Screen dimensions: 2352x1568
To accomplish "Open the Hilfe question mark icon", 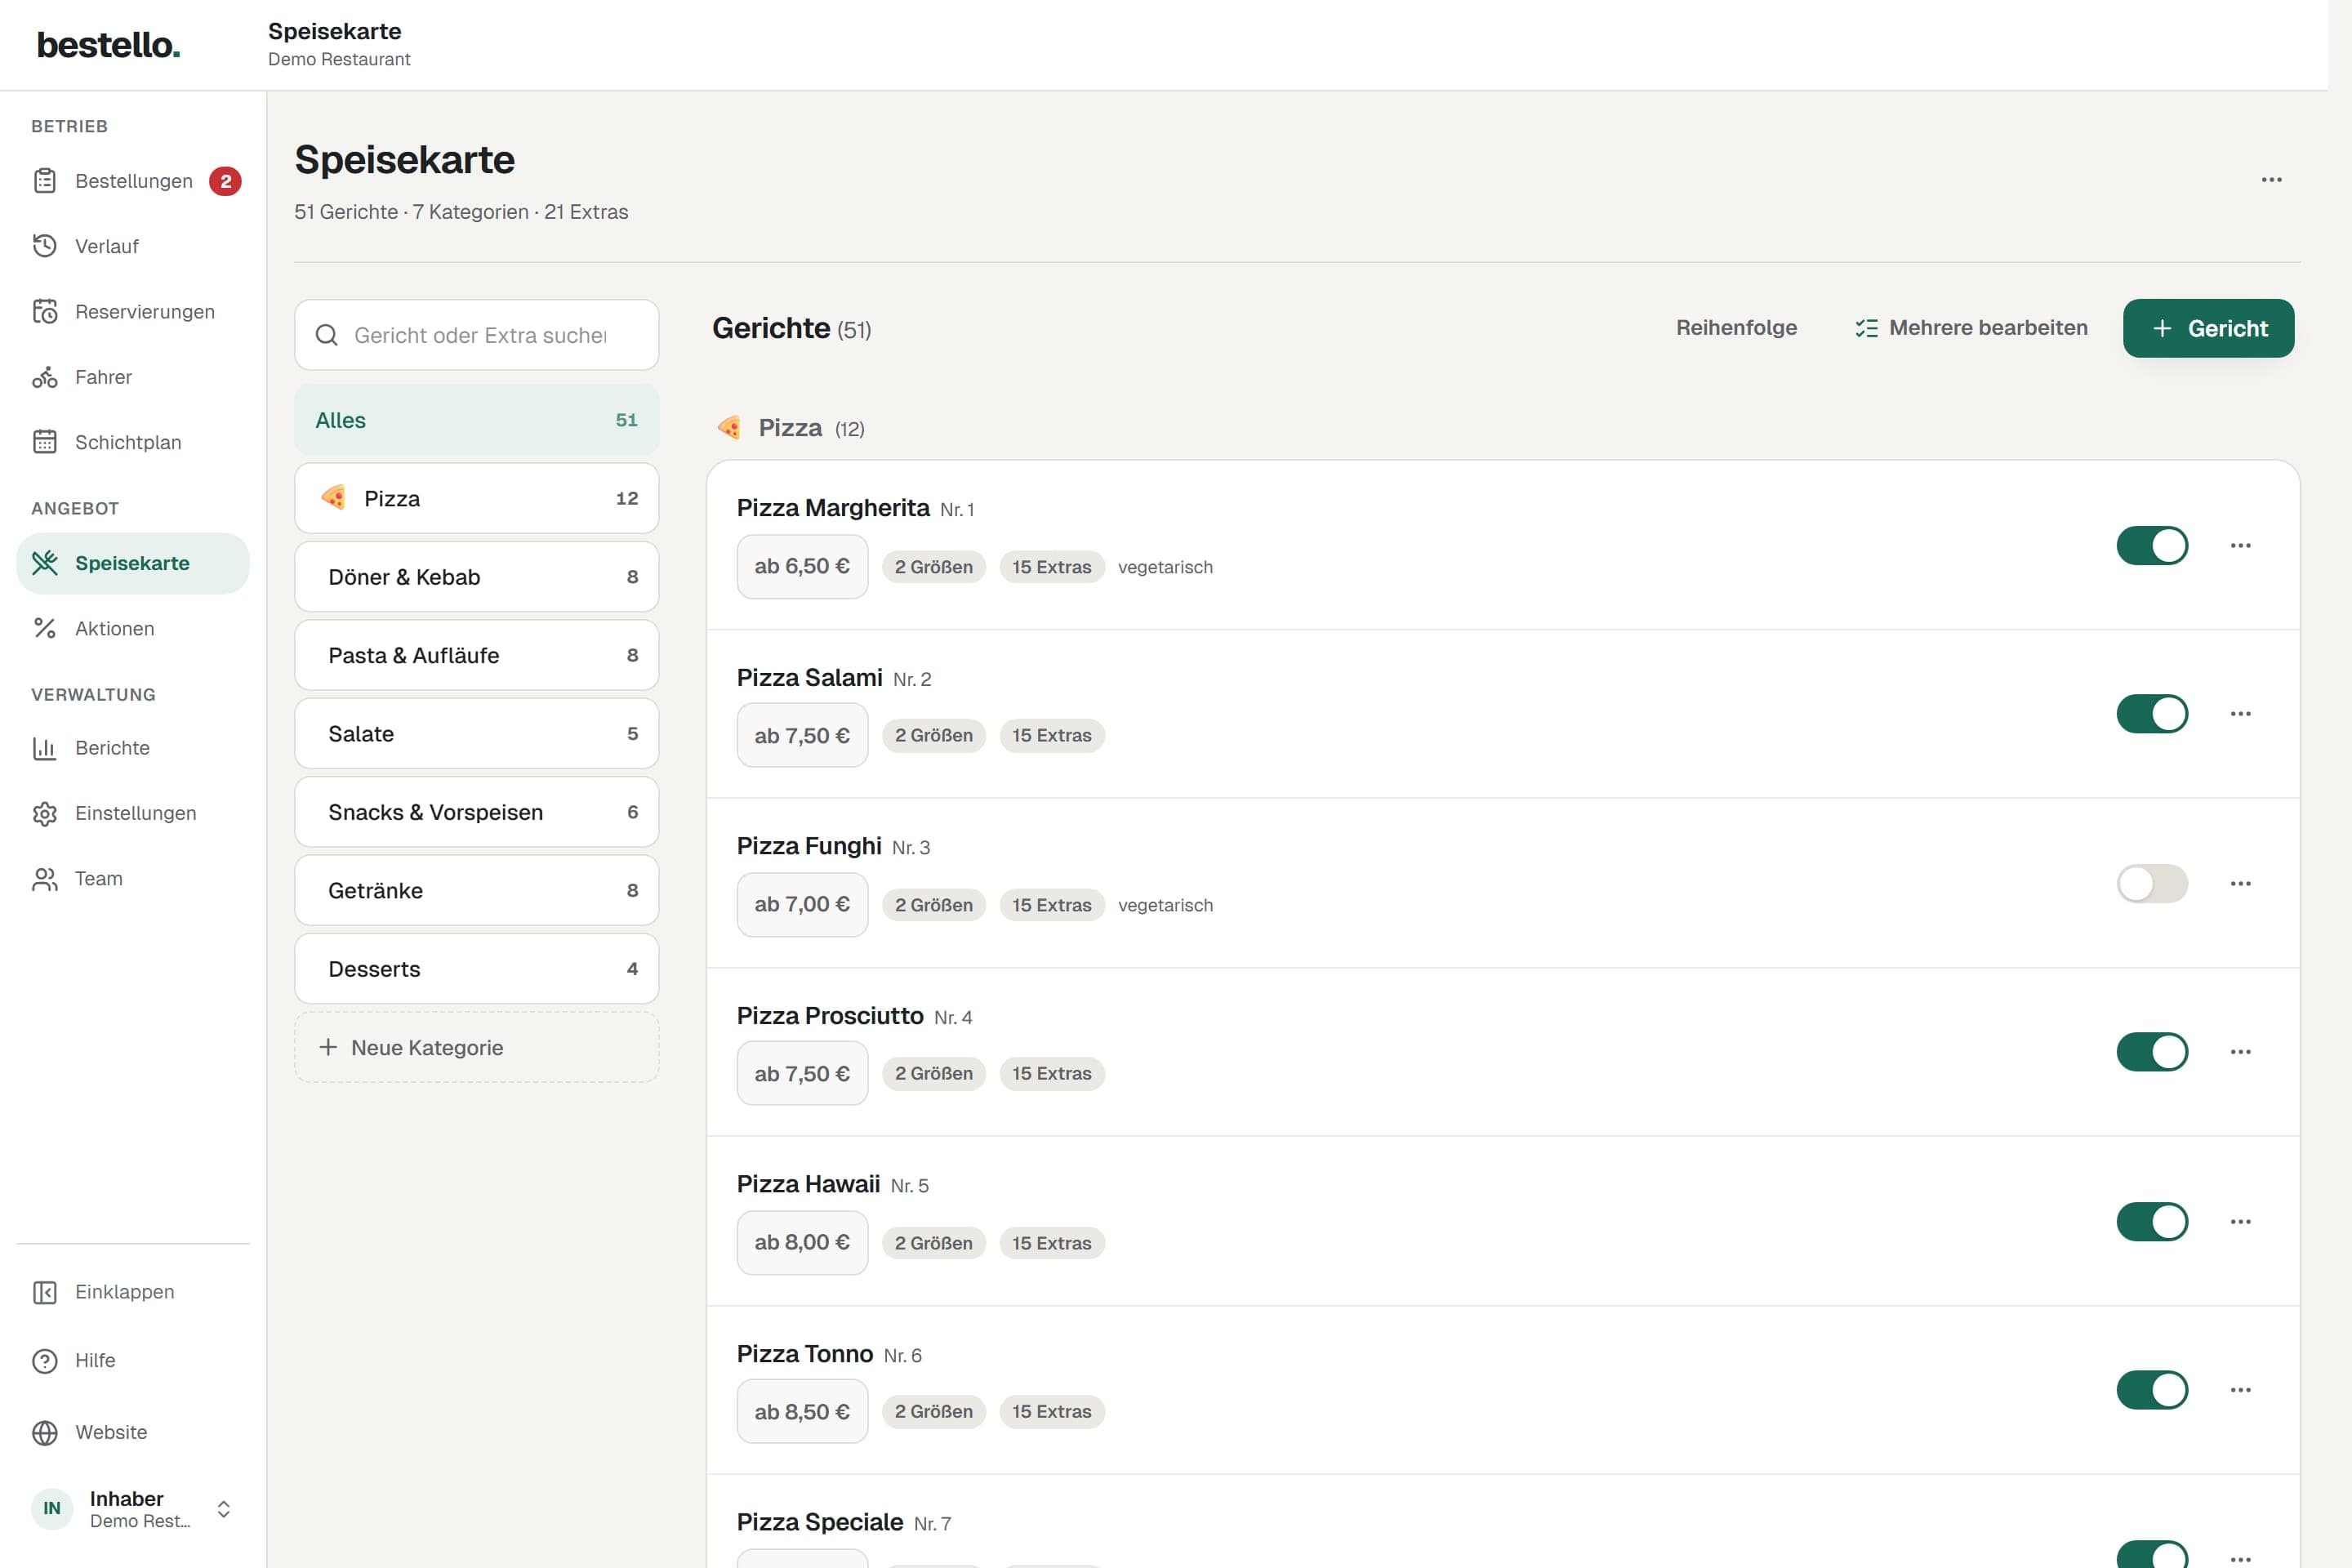I will click(44, 1361).
